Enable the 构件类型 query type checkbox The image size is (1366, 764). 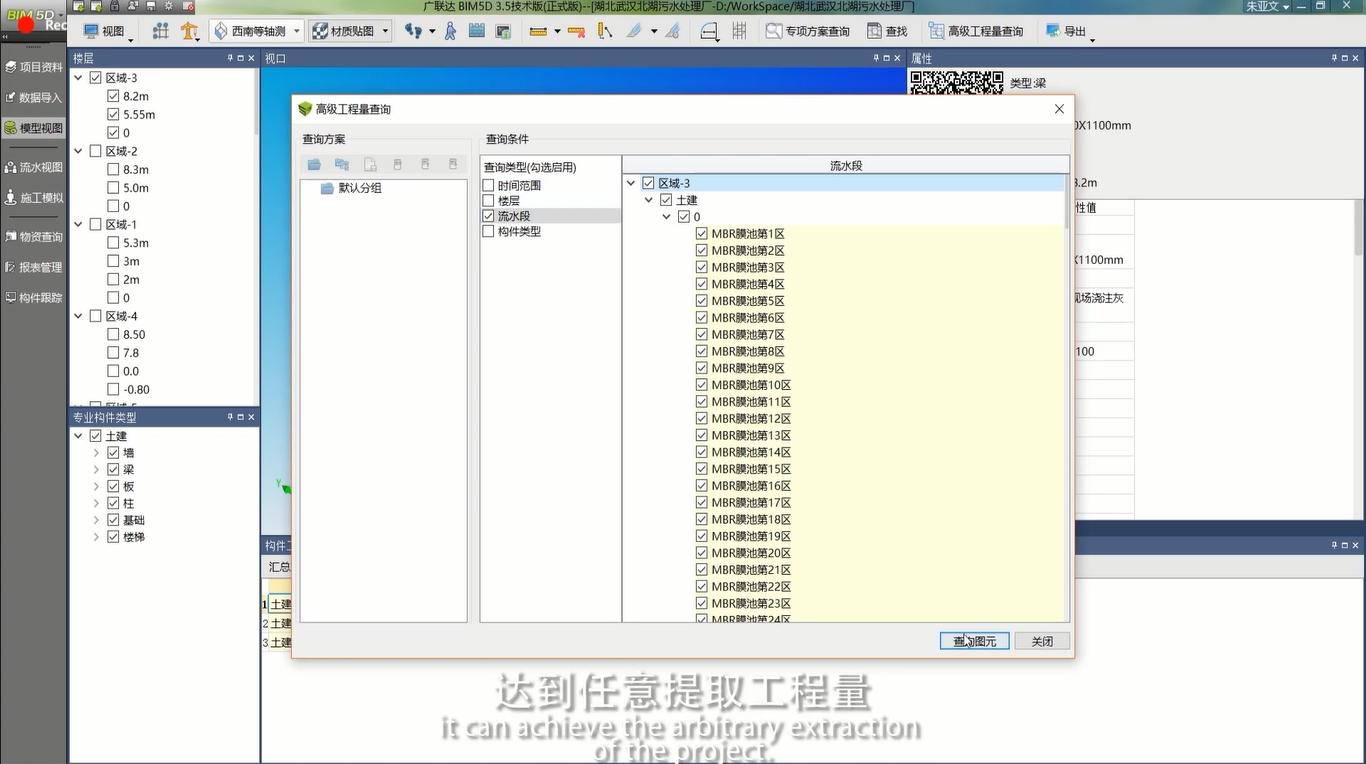pos(488,231)
